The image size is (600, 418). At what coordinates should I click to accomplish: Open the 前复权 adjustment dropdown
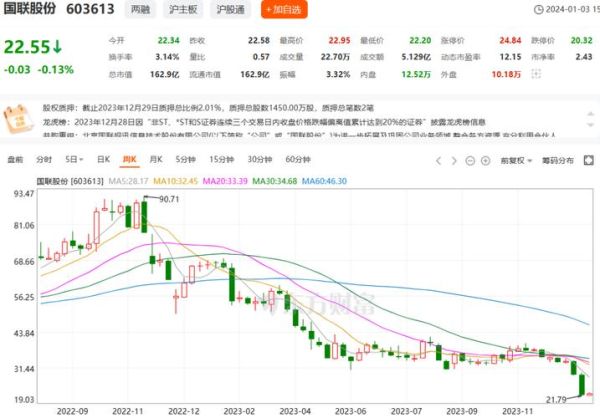(x=516, y=161)
